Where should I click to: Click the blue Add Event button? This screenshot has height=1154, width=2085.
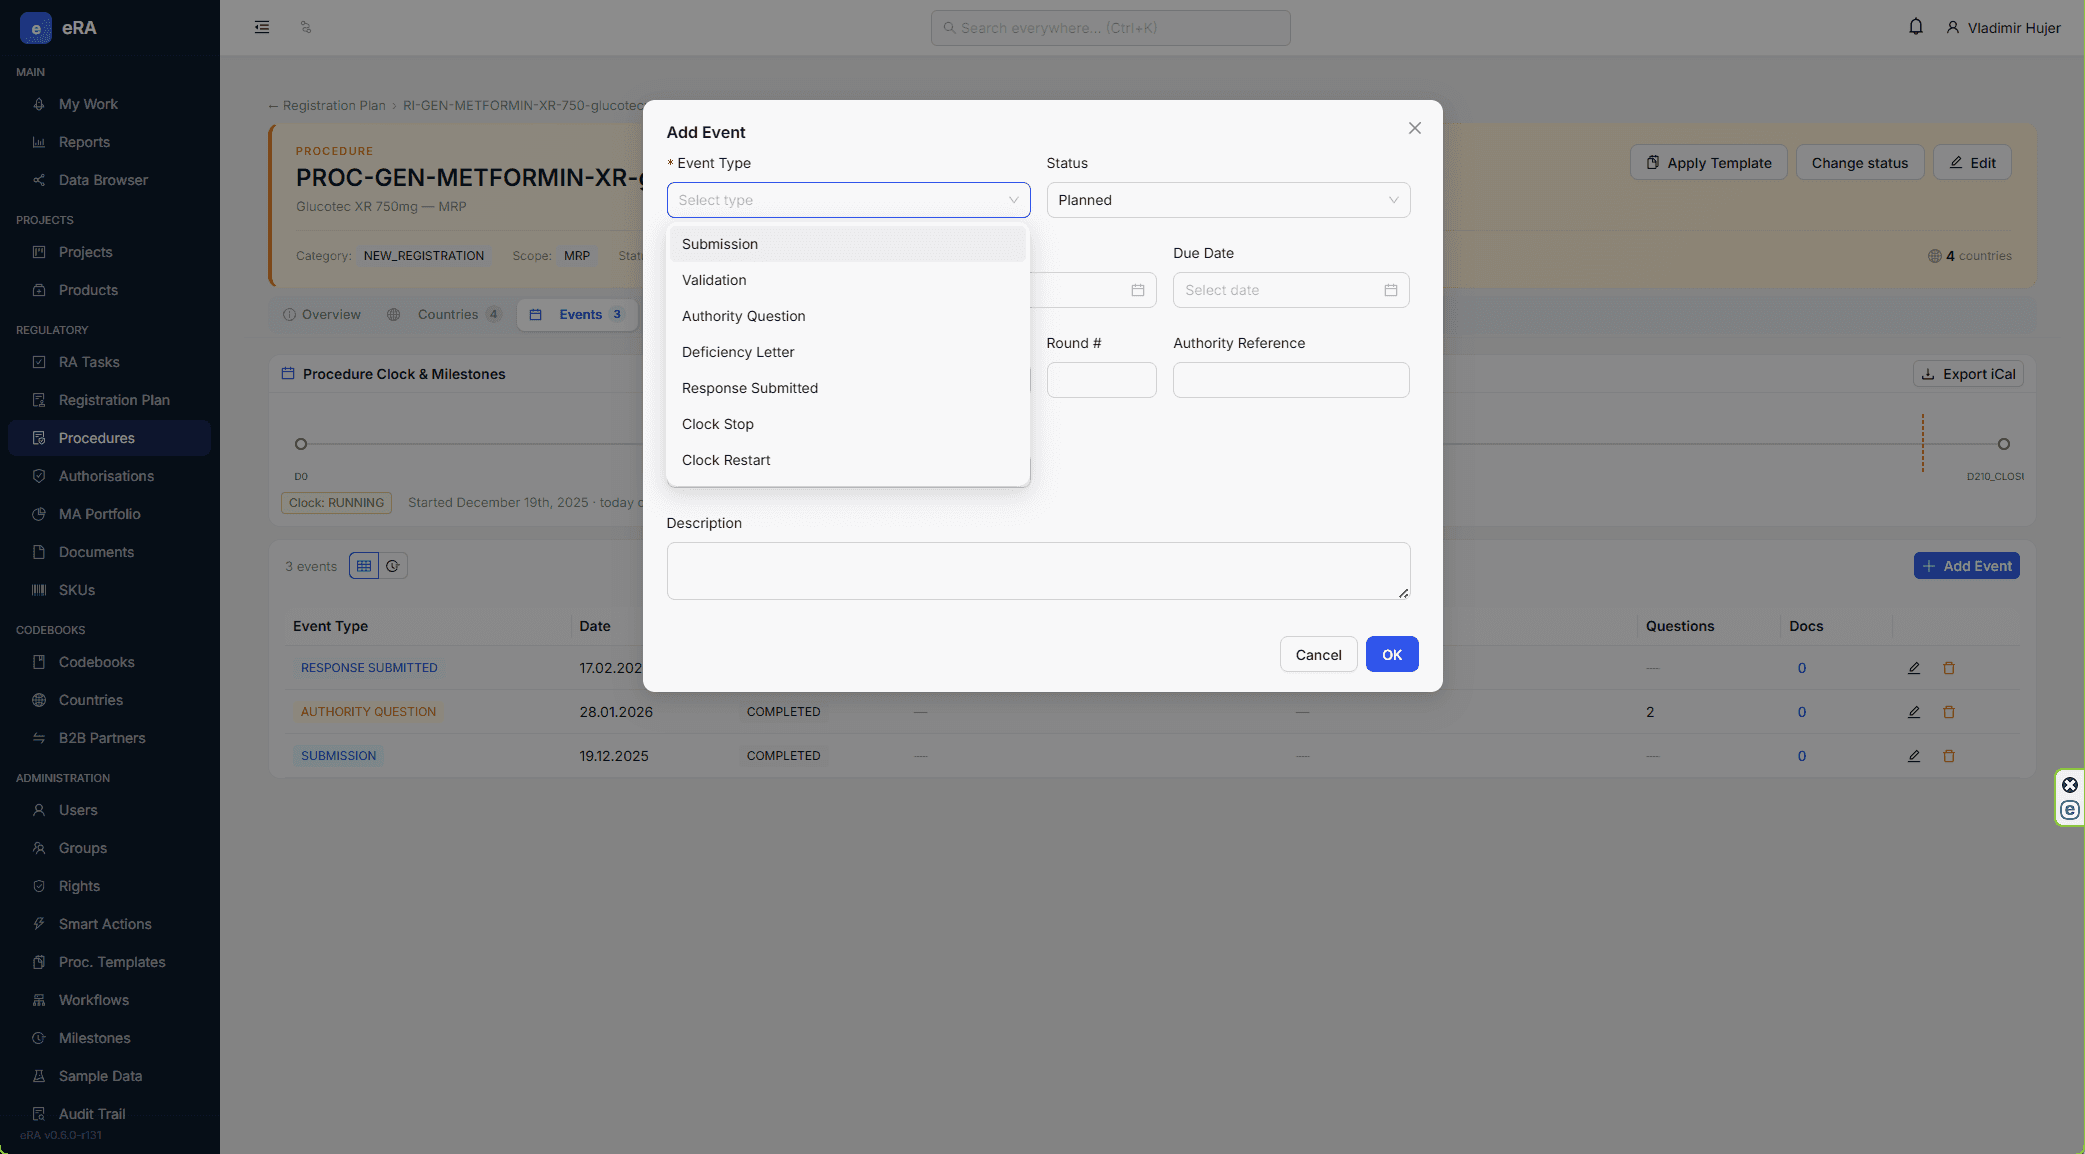pos(1966,566)
